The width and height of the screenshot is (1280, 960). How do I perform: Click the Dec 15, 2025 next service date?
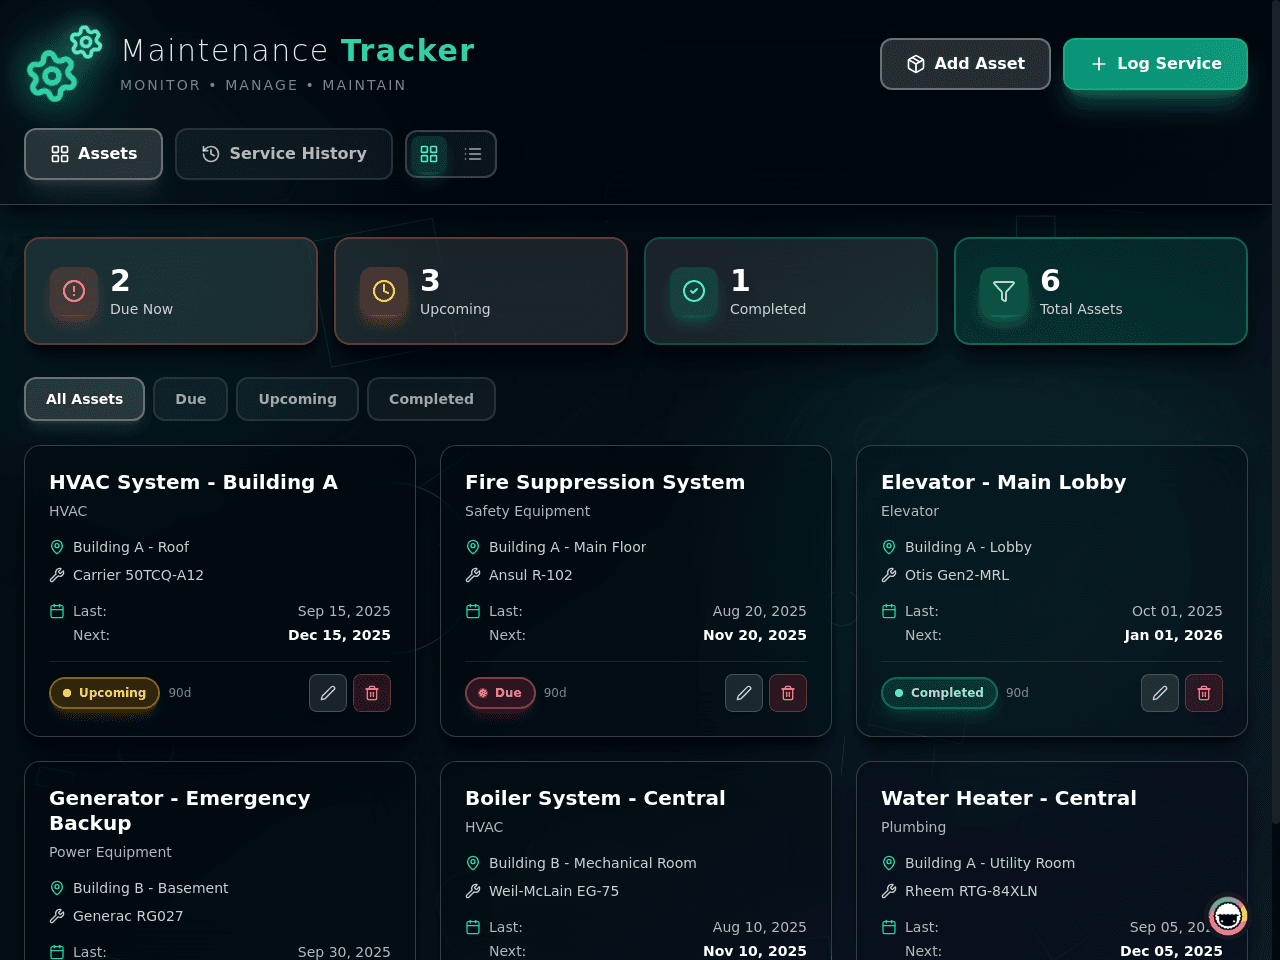point(339,635)
